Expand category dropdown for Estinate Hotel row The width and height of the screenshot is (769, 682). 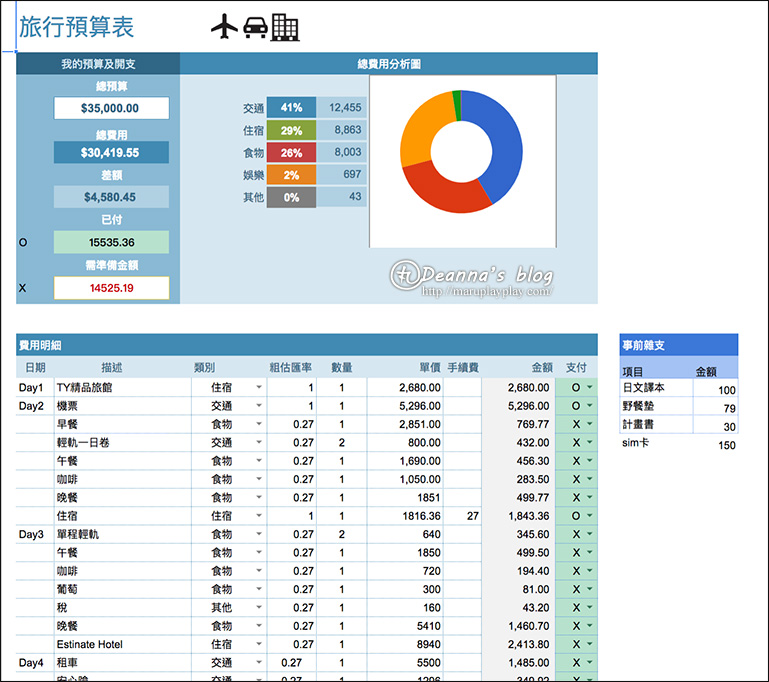[x=258, y=644]
